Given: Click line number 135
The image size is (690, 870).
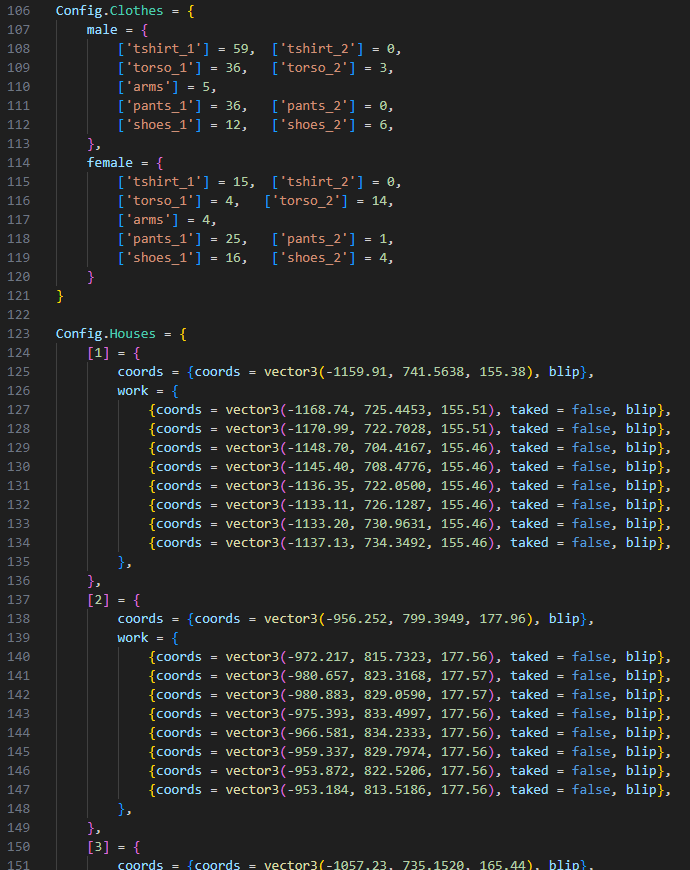Looking at the screenshot, I should (x=18, y=562).
